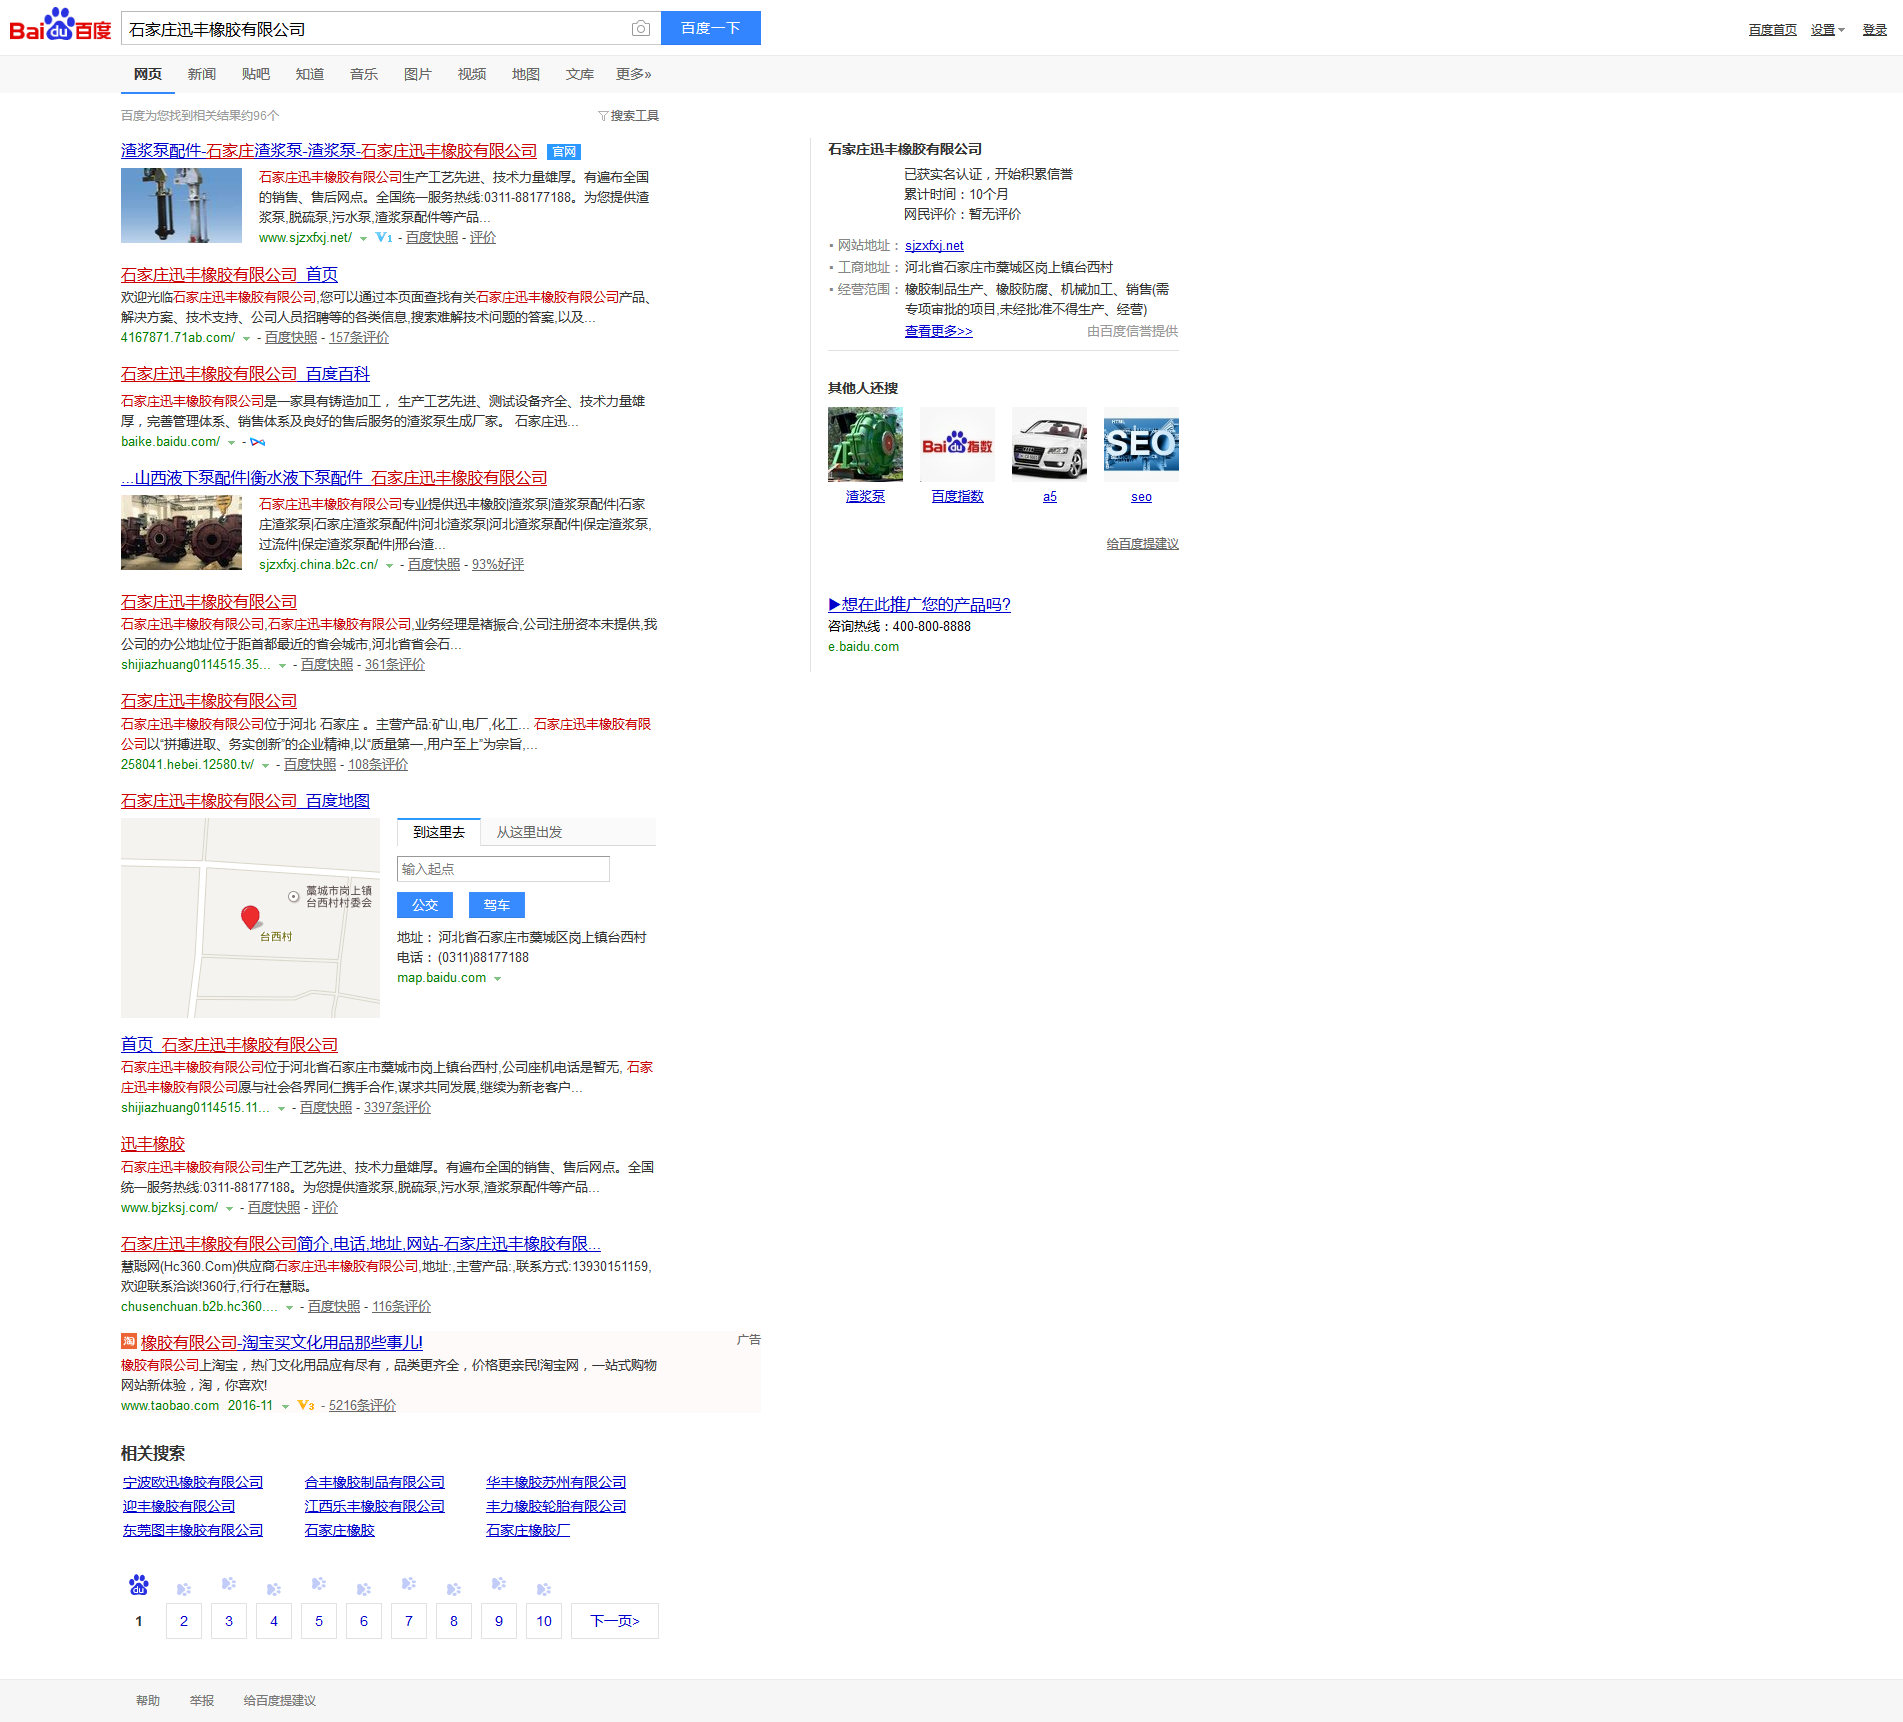Switch to the 地图 tab
This screenshot has height=1722, width=1903.
click(x=526, y=74)
